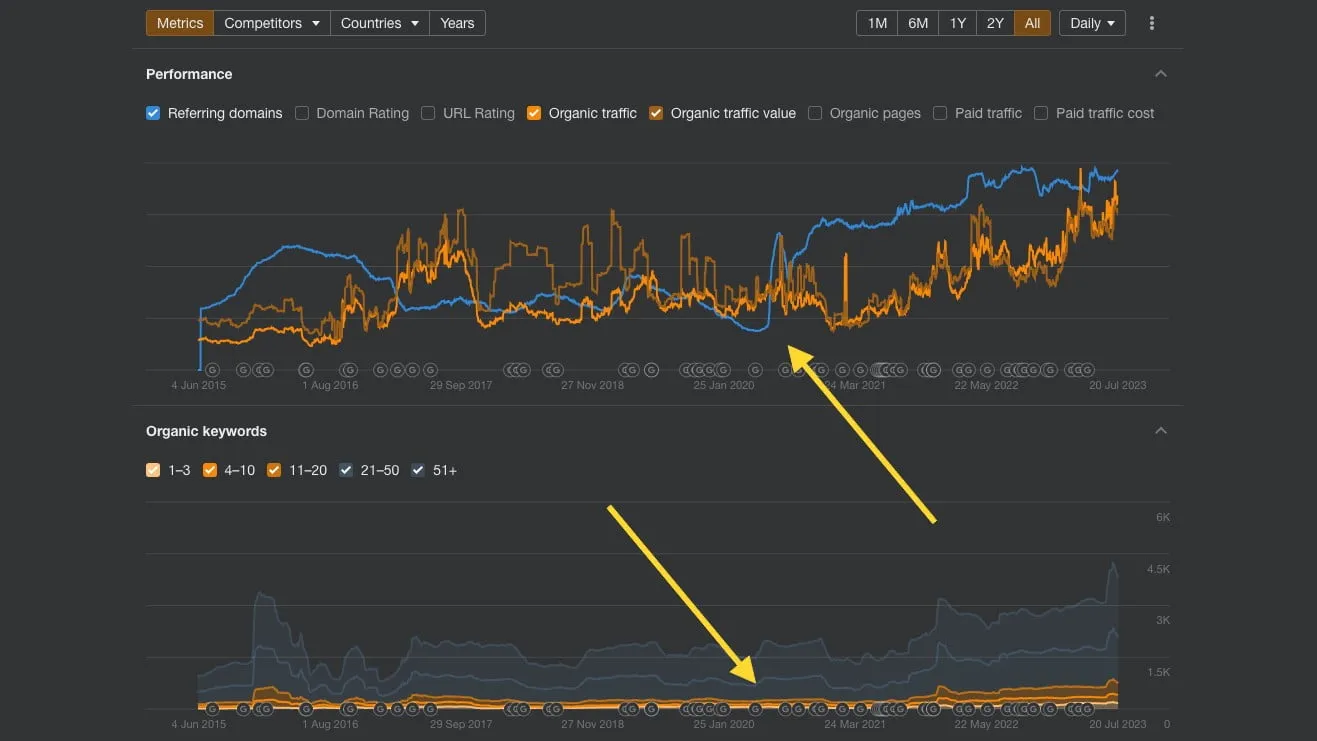Collapse the Organic keywords section
This screenshot has height=741, width=1317.
tap(1160, 430)
